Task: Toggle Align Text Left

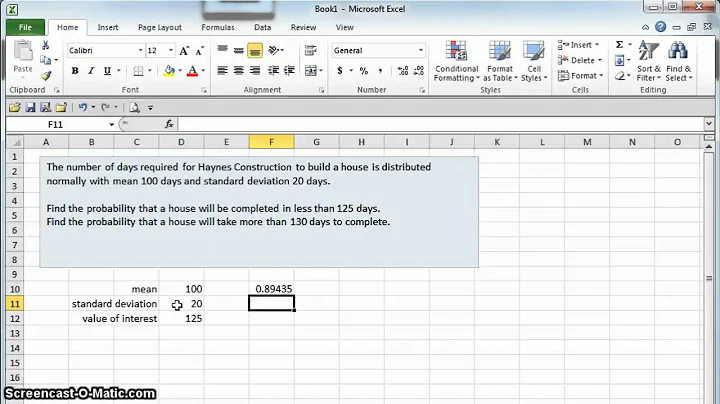Action: point(222,70)
